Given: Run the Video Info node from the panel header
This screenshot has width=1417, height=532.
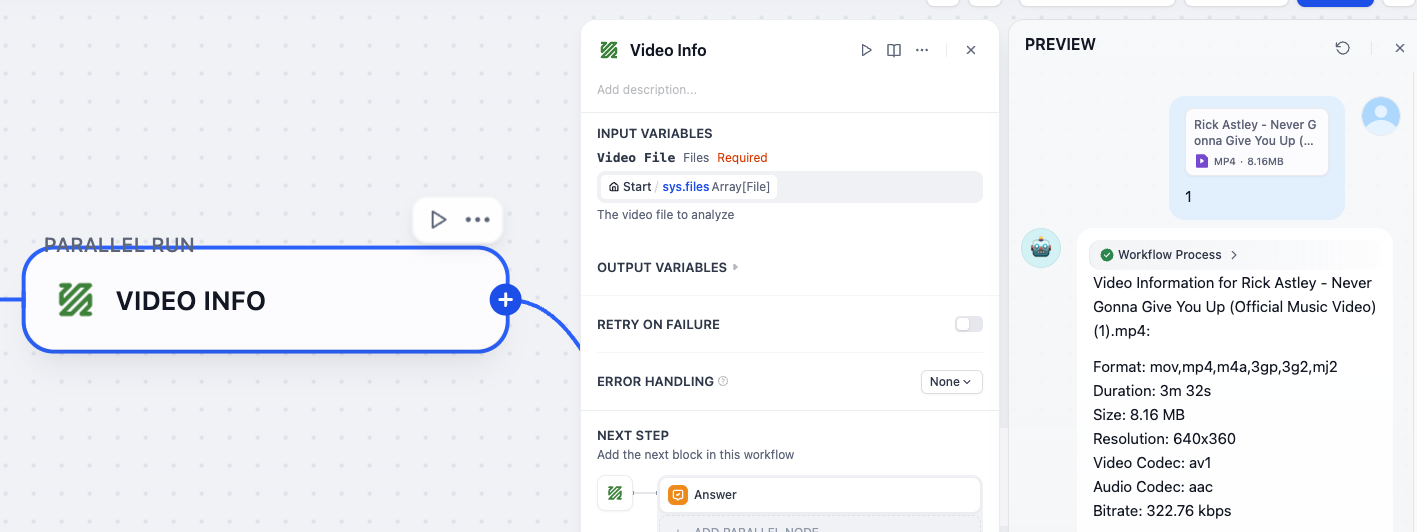Looking at the screenshot, I should coord(867,50).
